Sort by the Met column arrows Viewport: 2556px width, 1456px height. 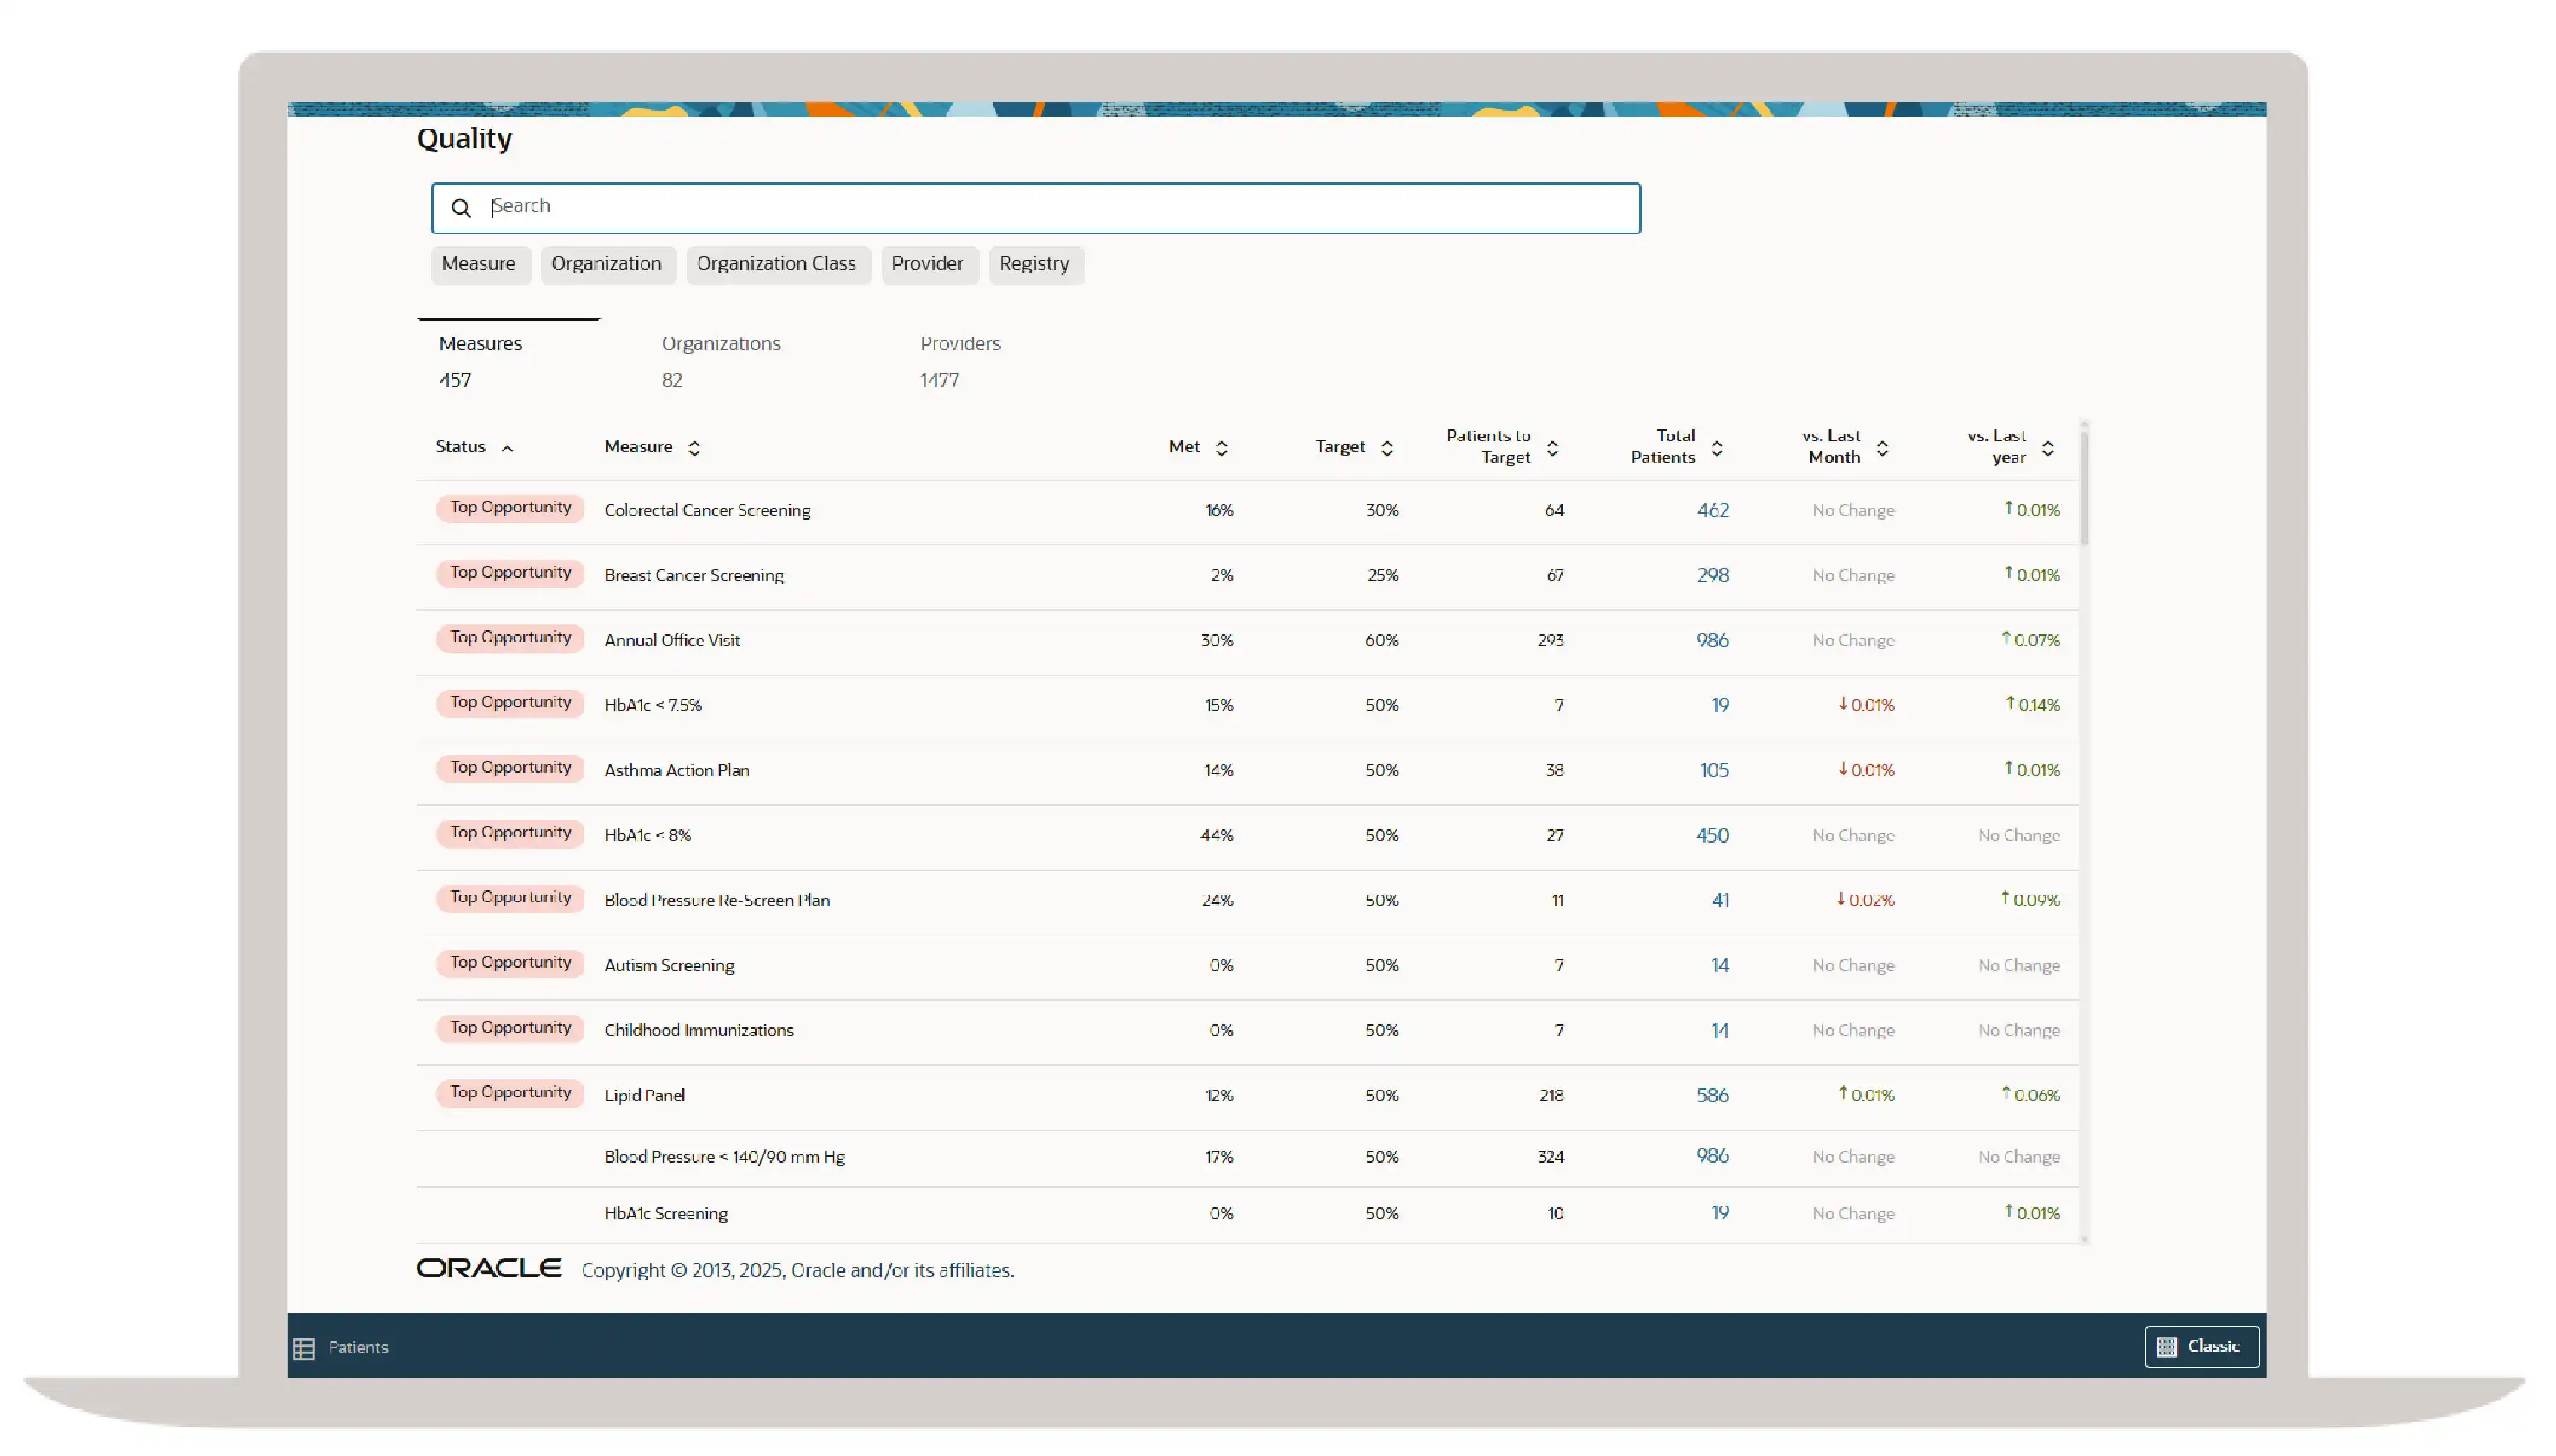[x=1221, y=448]
